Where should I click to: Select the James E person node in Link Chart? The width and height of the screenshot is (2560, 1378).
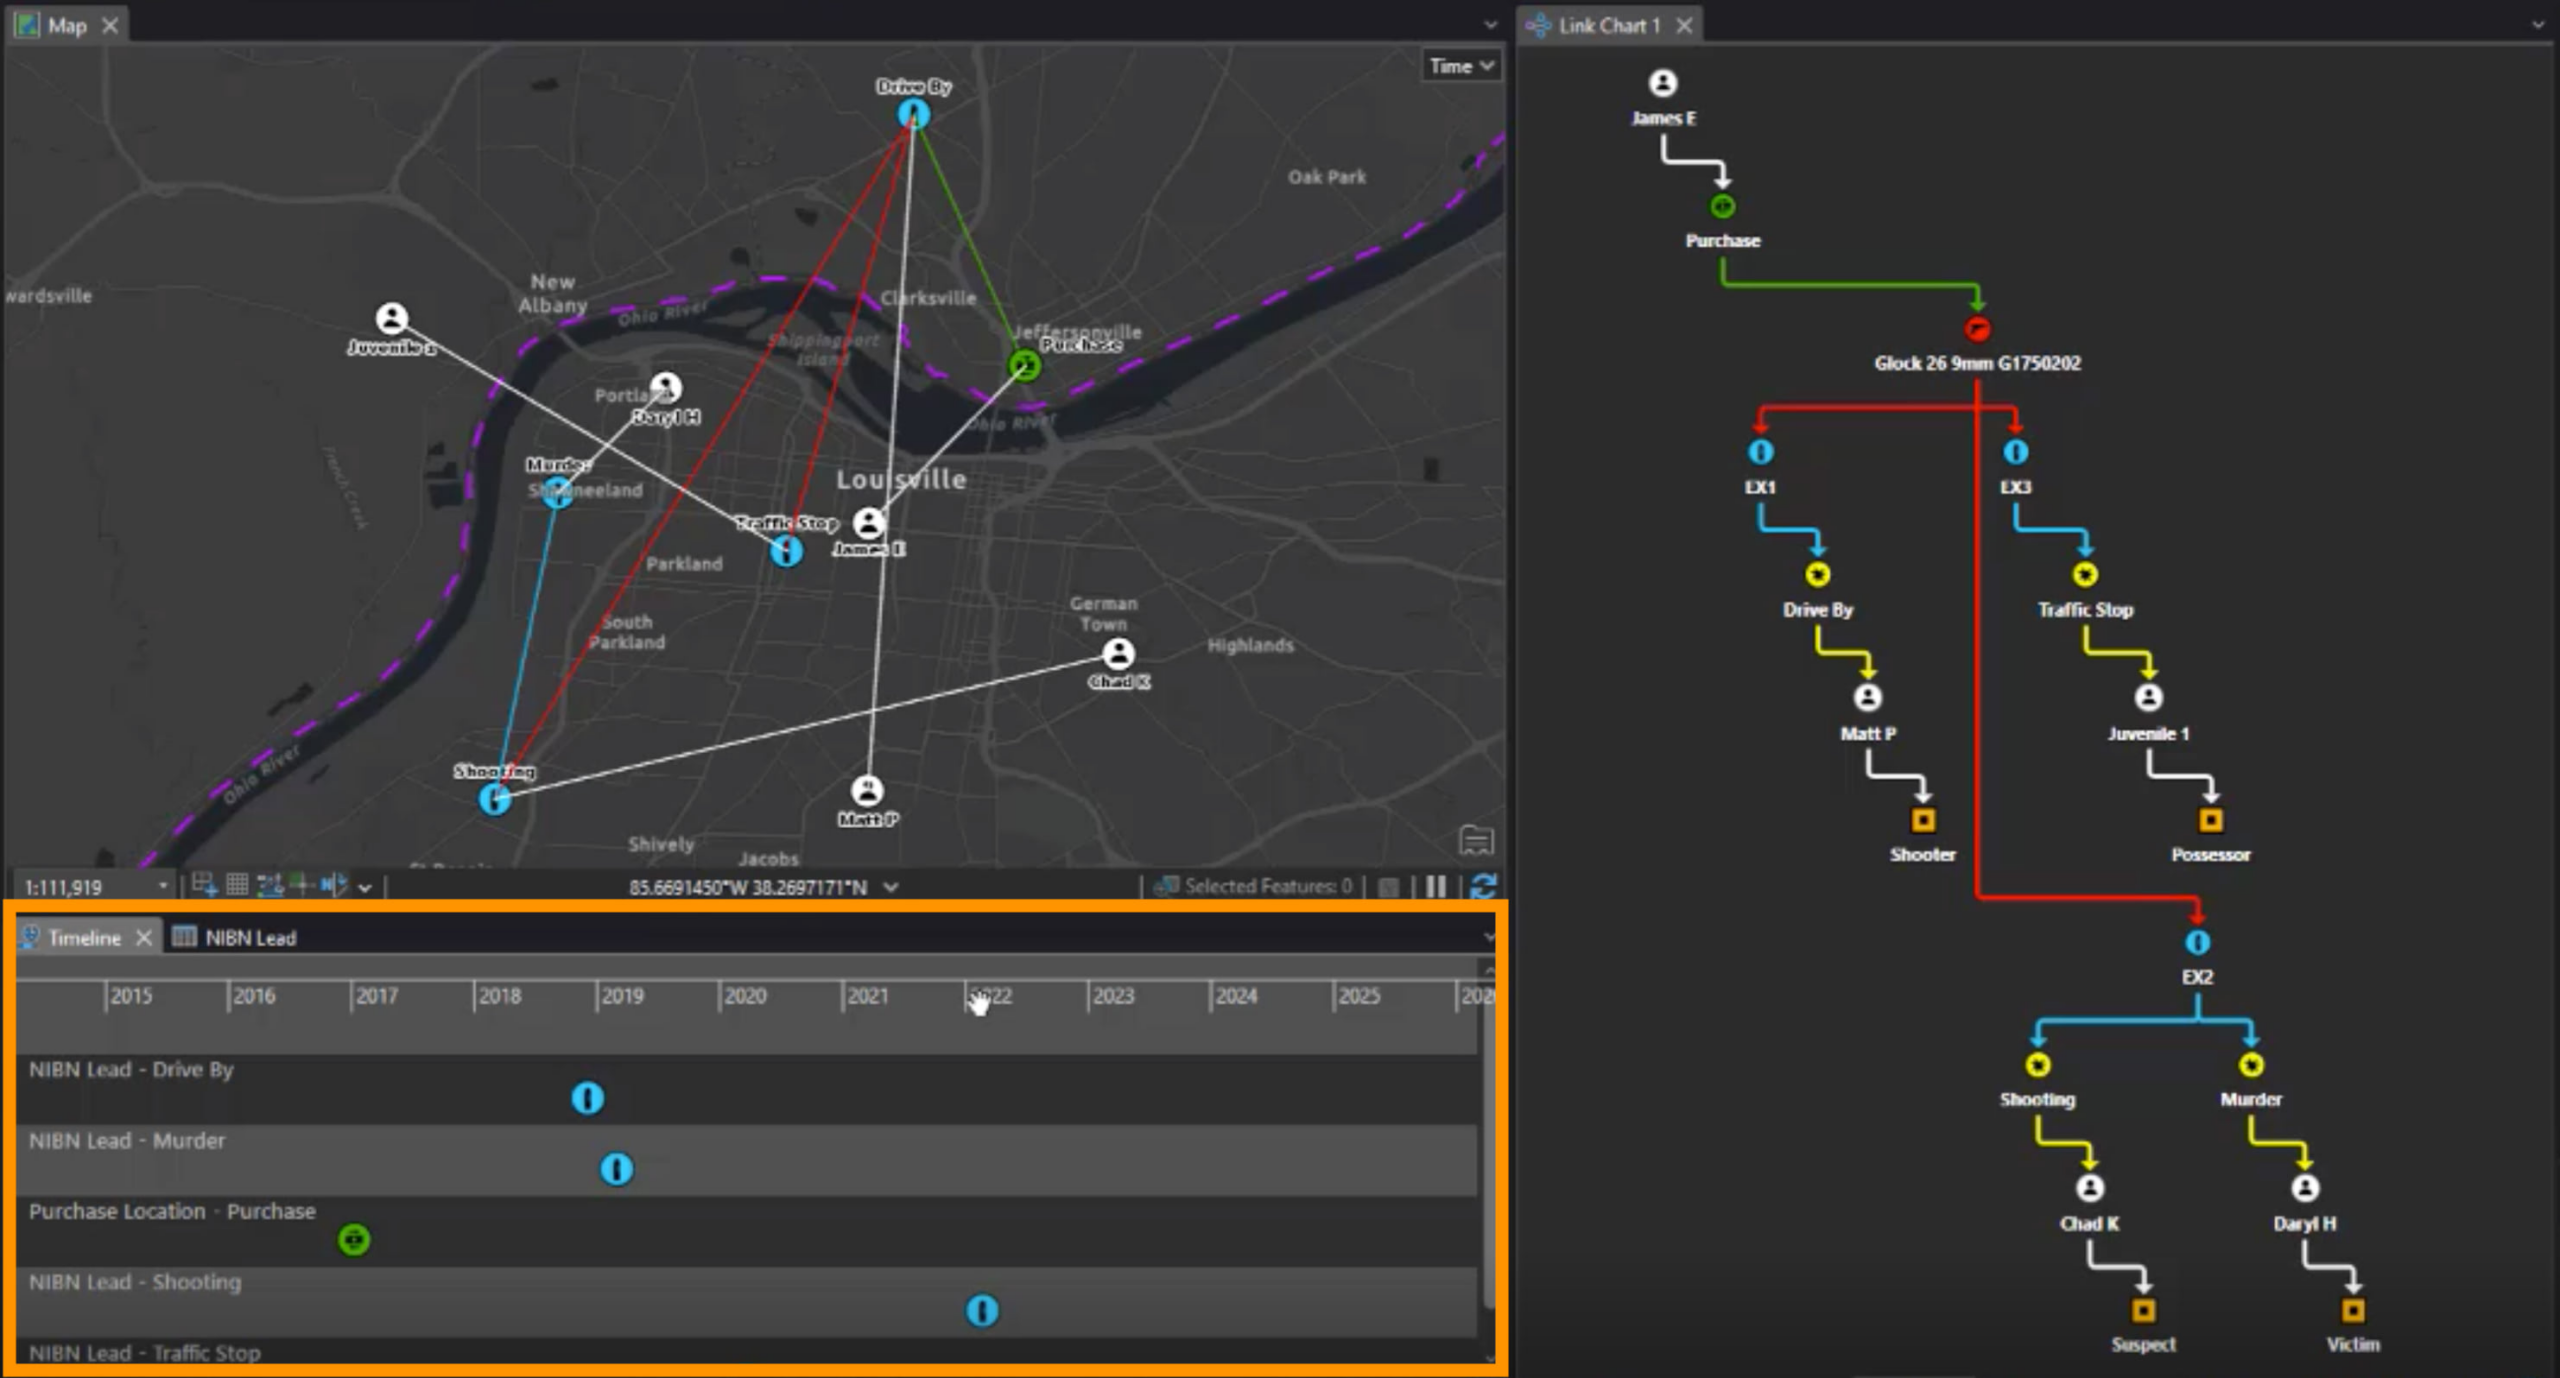tap(1663, 83)
